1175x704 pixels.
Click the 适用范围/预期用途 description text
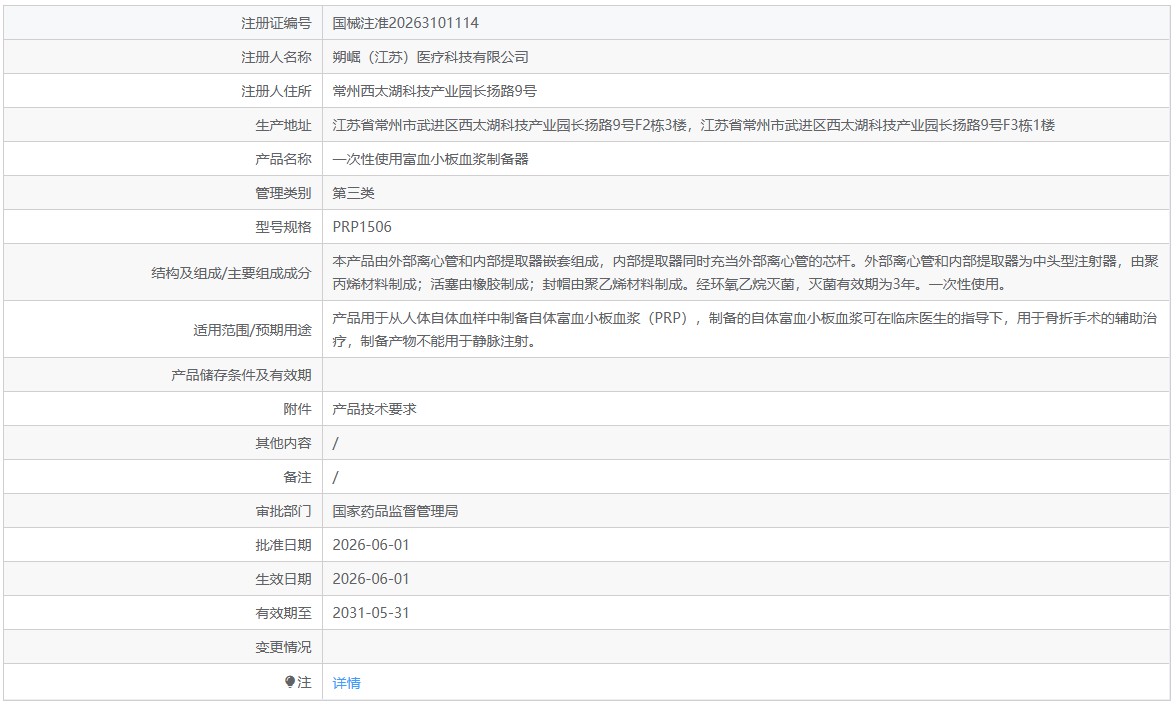[746, 330]
